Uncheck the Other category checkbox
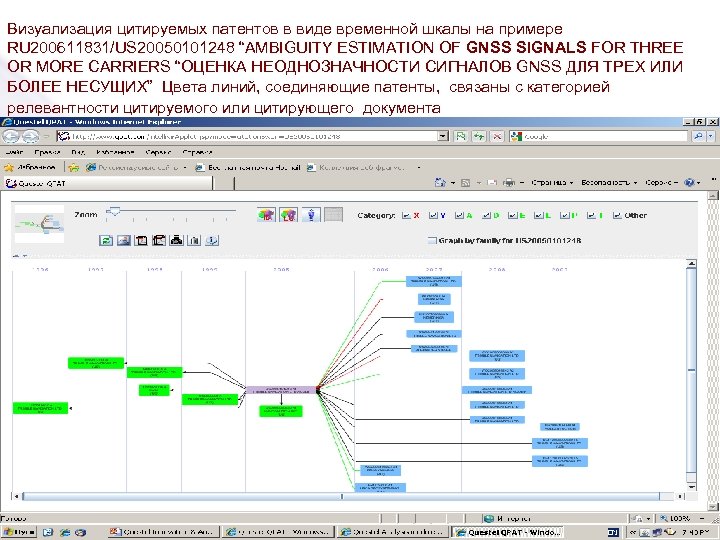Viewport: 720px width, 540px height. coord(618,215)
